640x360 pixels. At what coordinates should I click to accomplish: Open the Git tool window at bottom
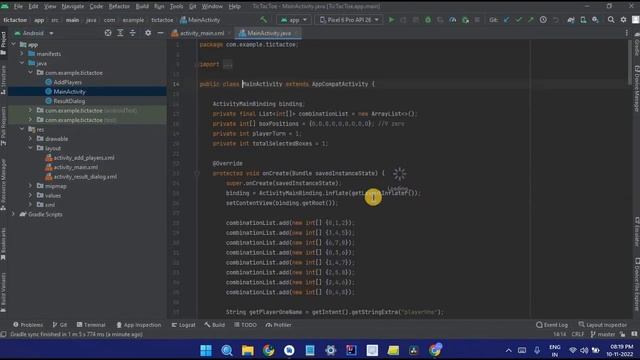(60, 325)
